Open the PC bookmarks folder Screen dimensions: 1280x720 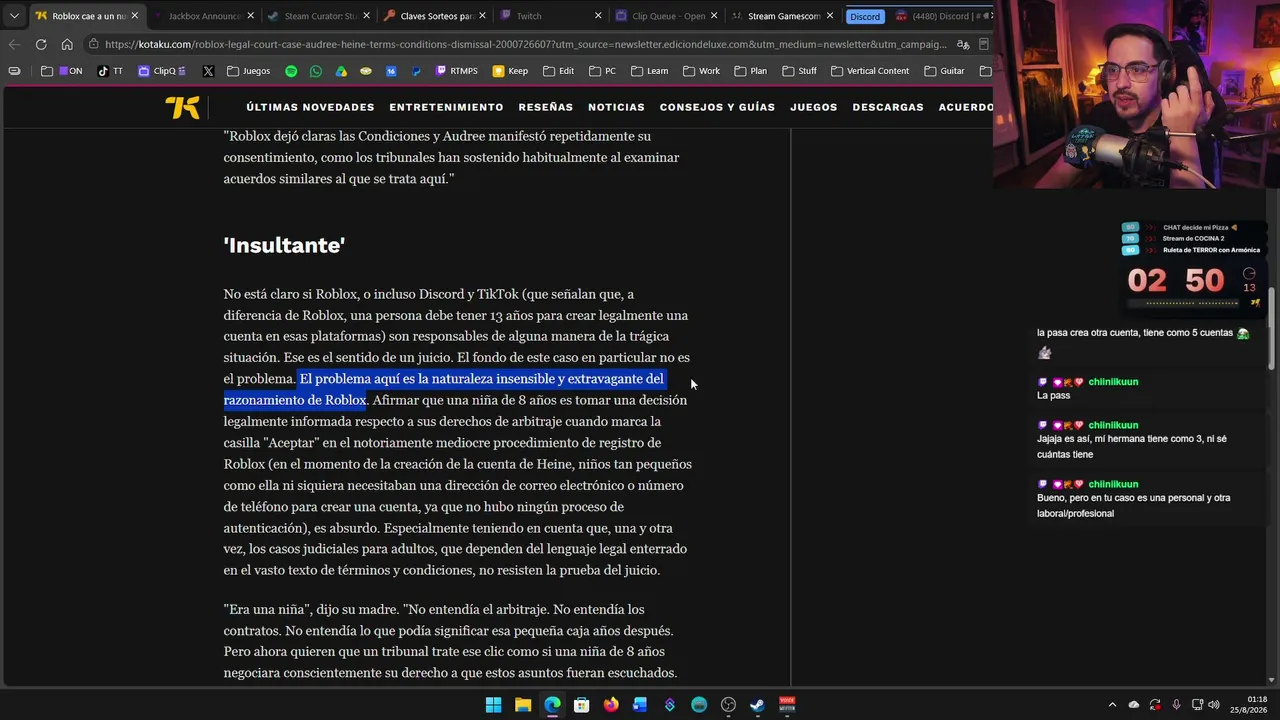603,71
